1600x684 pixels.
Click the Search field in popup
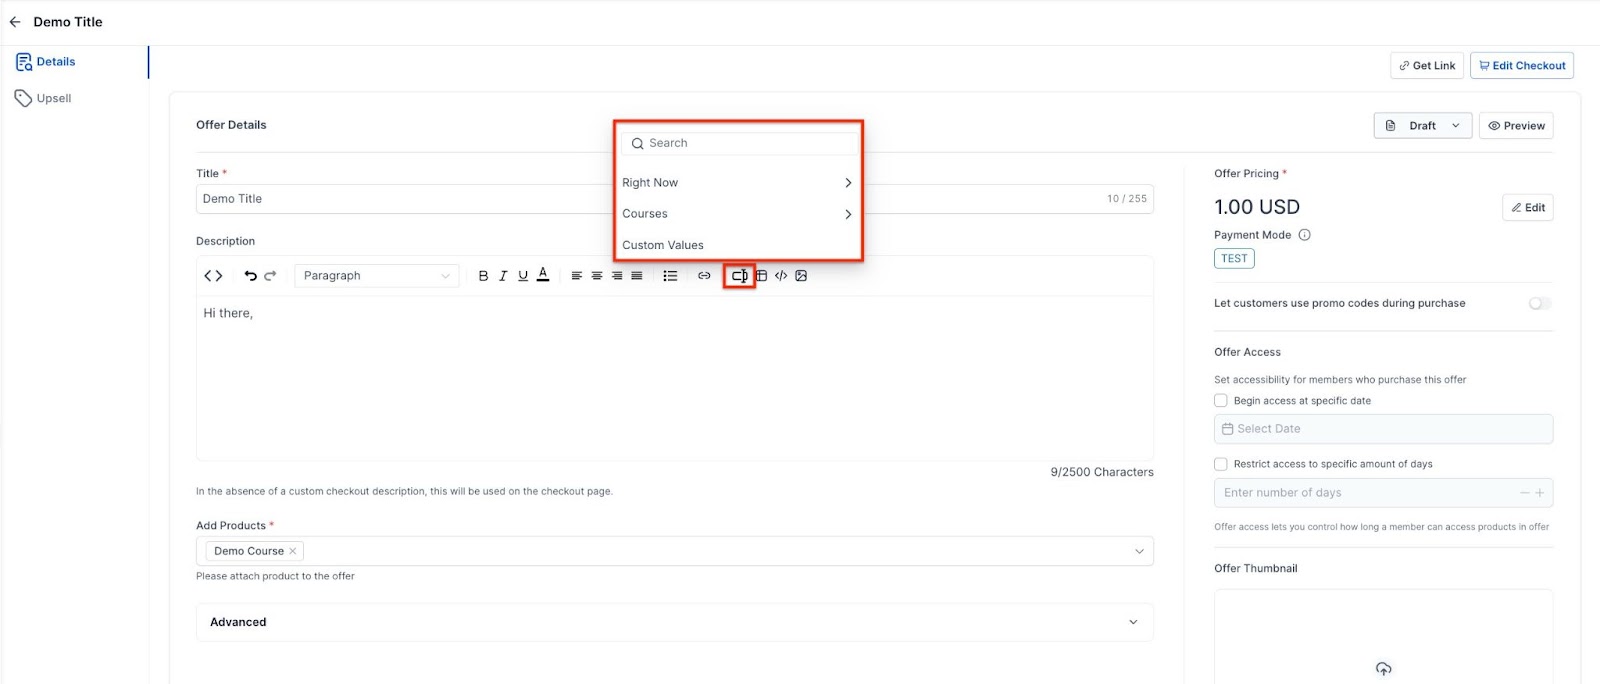click(x=738, y=143)
